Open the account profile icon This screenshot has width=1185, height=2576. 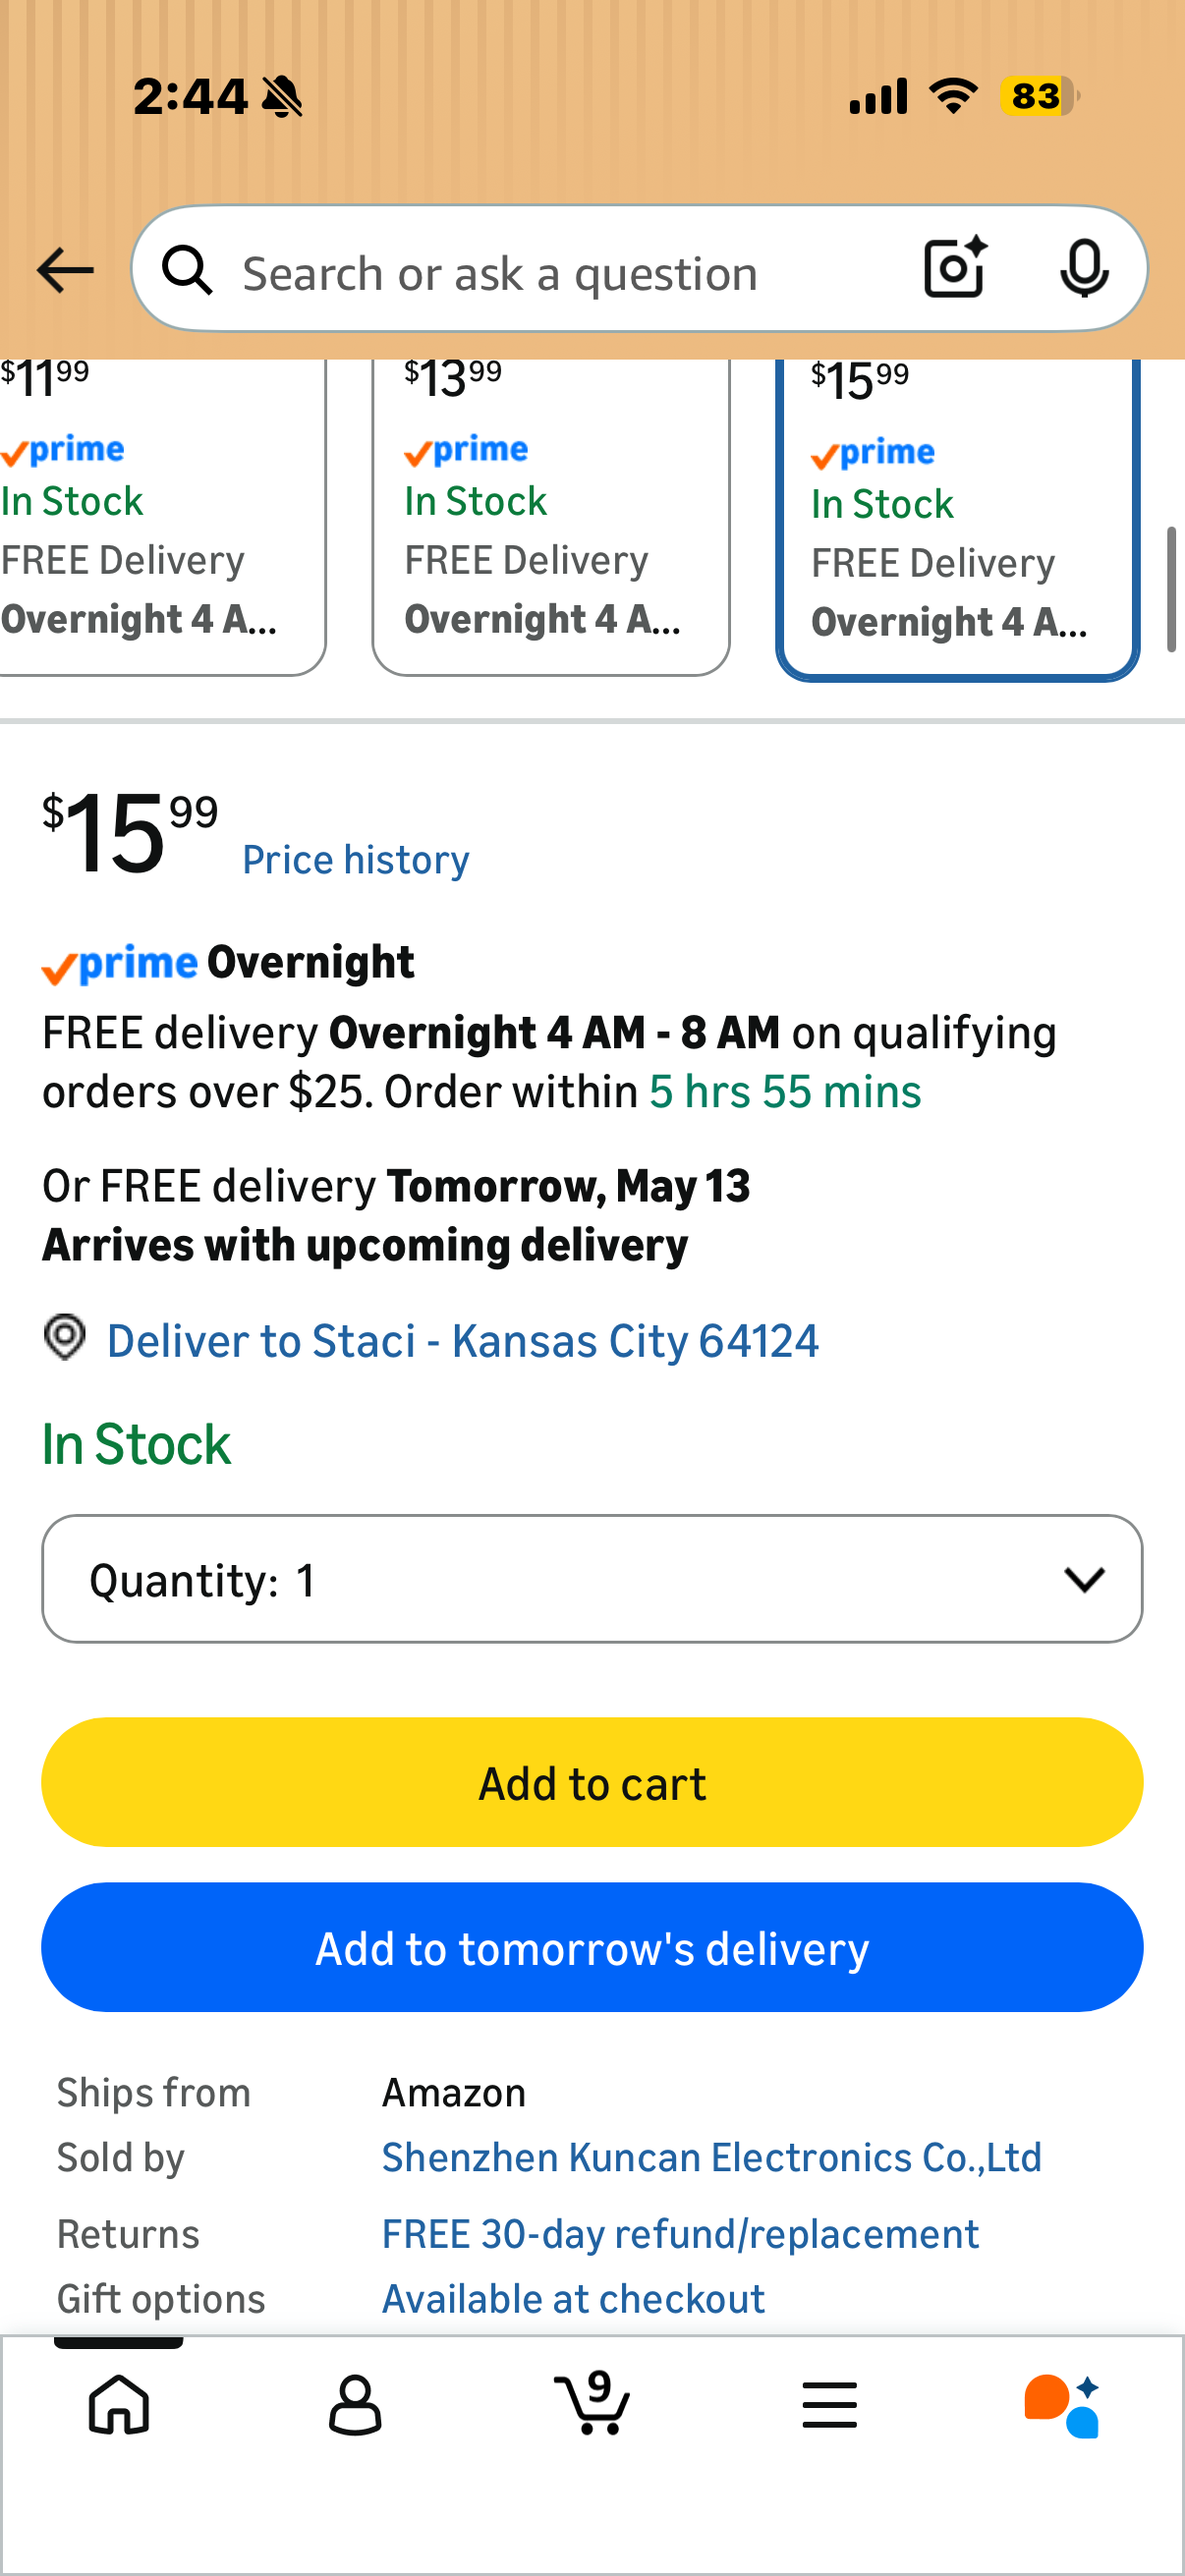tap(355, 2405)
